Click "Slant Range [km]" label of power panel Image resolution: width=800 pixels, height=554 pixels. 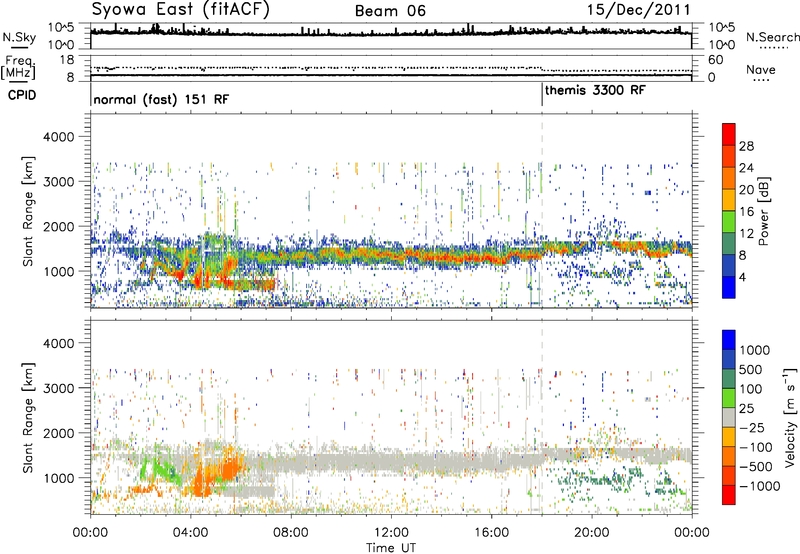point(28,211)
